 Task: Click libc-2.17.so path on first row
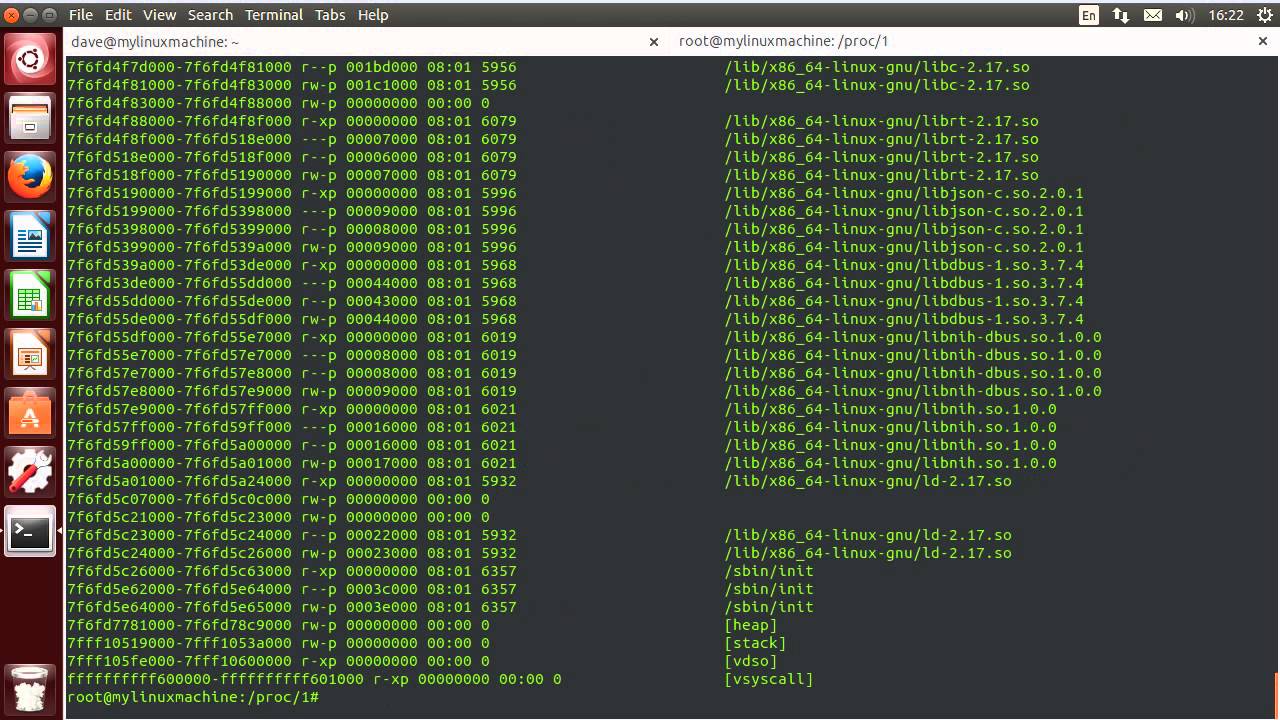(x=877, y=67)
